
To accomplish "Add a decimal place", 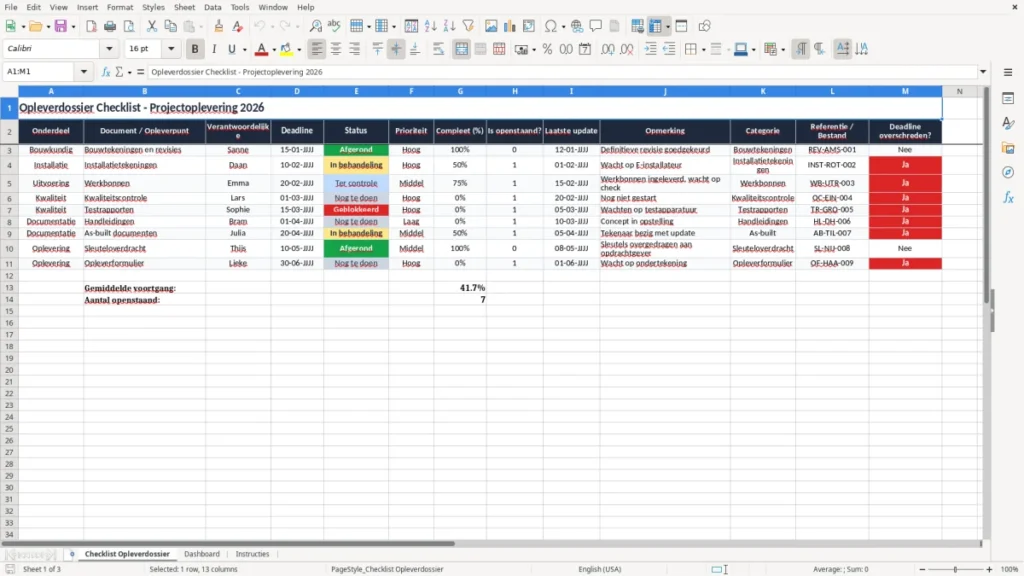I will coord(608,49).
